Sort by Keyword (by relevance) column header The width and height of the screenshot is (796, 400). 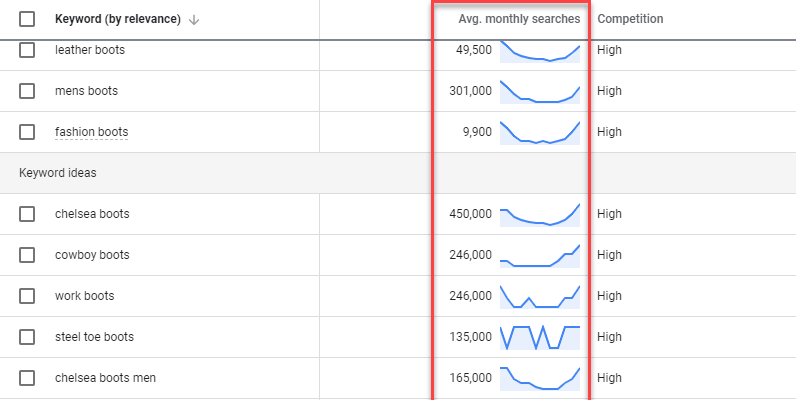pos(118,20)
